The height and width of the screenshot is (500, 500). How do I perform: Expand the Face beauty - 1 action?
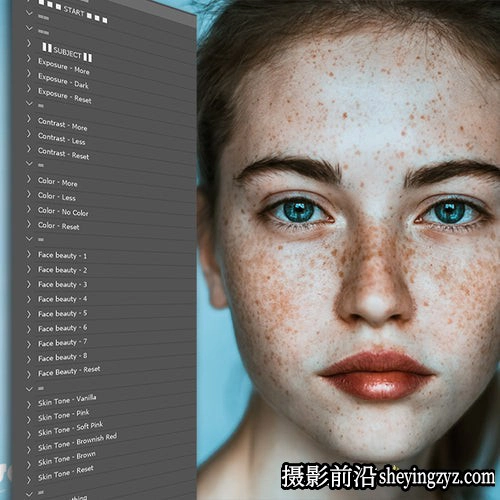pos(29,254)
